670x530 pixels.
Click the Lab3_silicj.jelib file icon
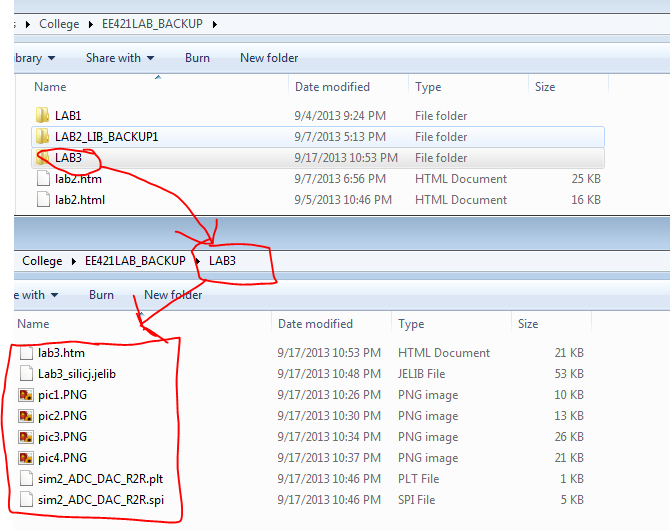[x=26, y=374]
